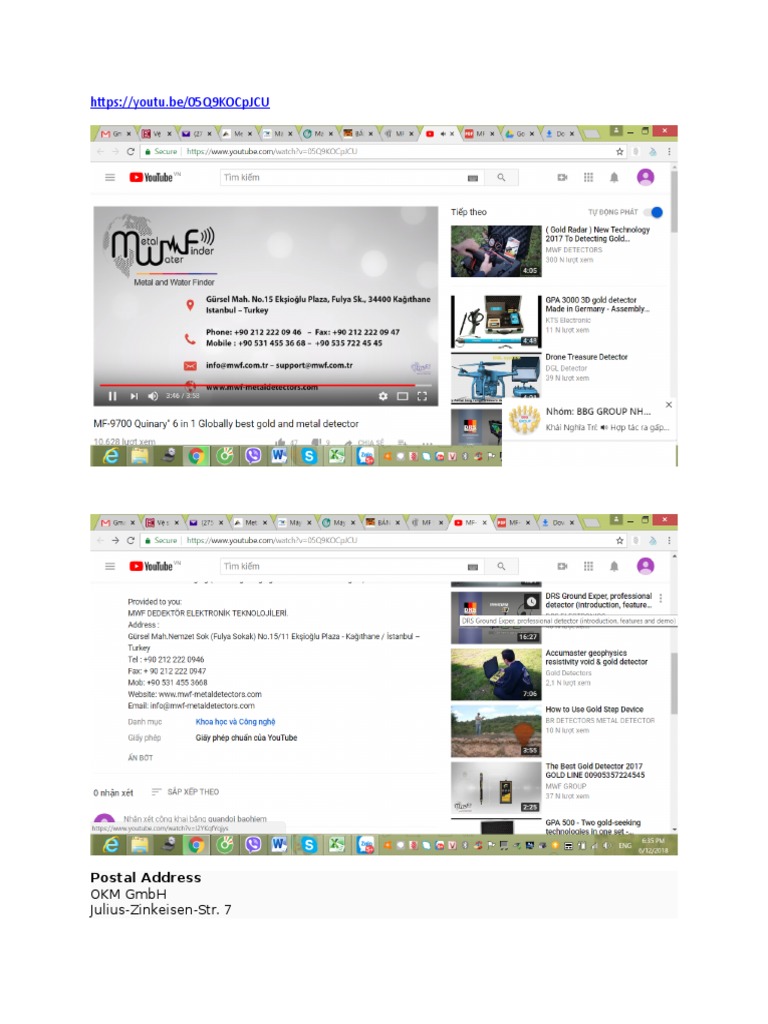The width and height of the screenshot is (768, 1024).
Task: Open the SẮP XẾP THEO sort dropdown
Action: coord(185,792)
